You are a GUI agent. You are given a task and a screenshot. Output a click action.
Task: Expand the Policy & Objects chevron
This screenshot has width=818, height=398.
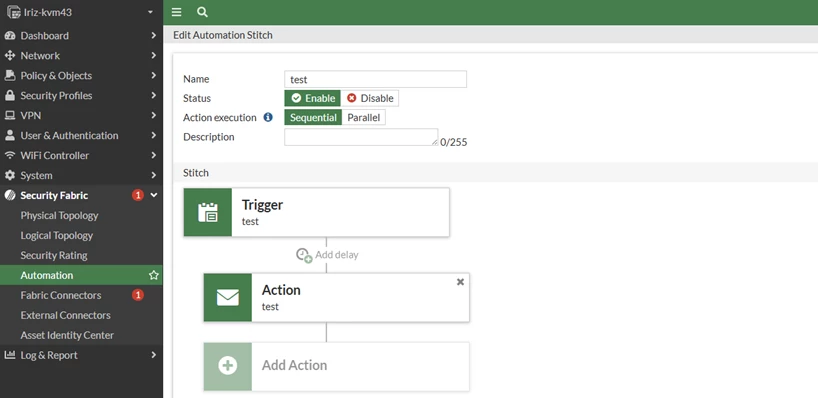click(x=153, y=75)
